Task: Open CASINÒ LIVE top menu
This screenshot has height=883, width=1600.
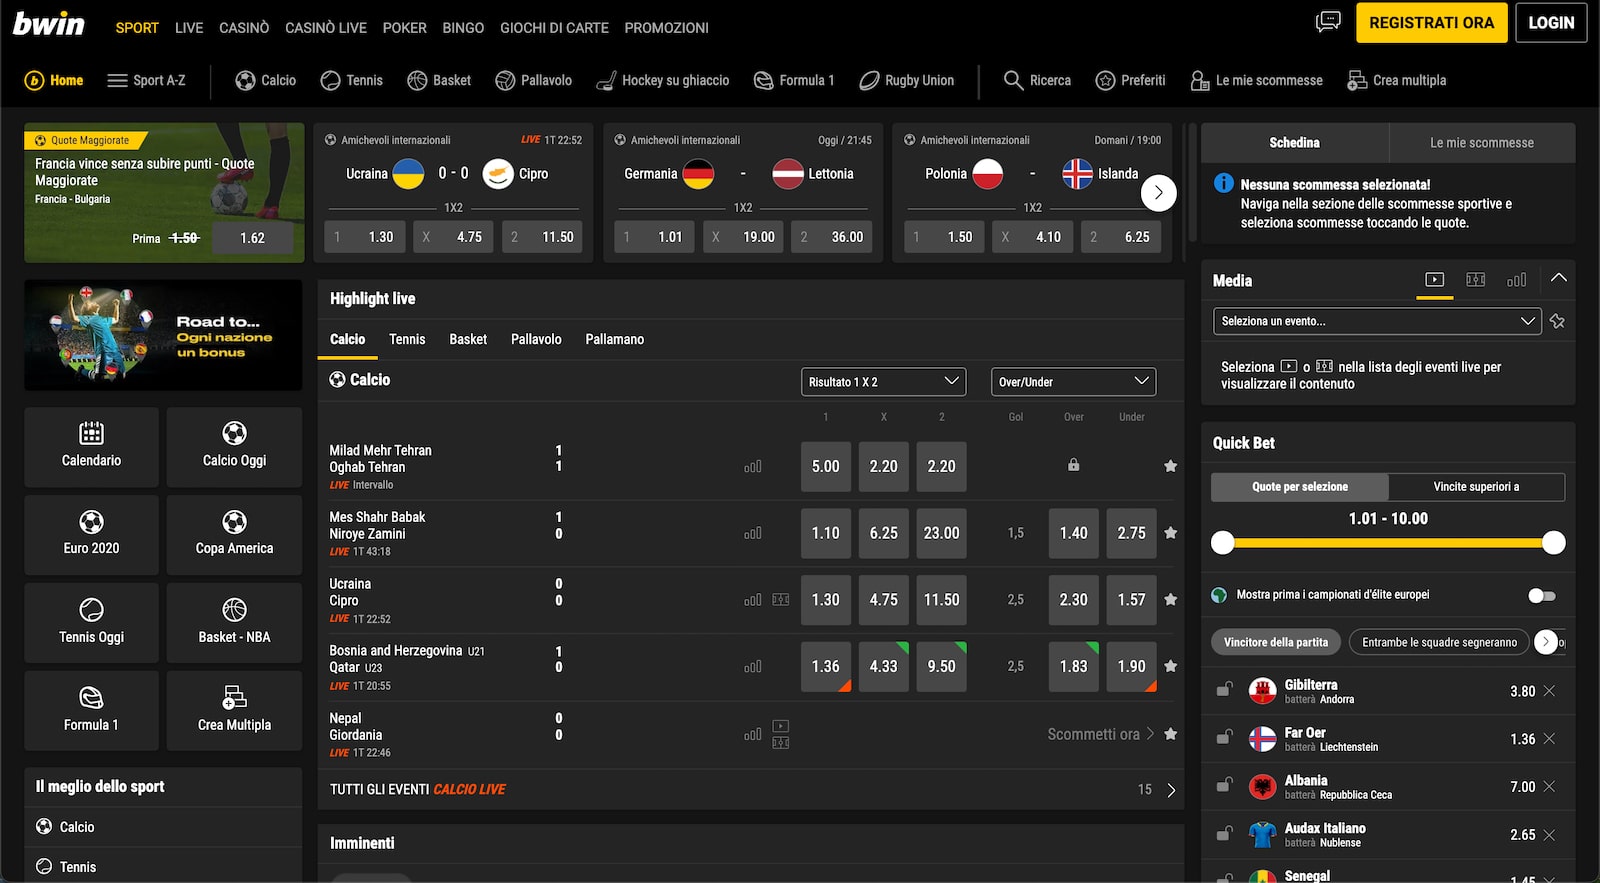Action: click(326, 28)
